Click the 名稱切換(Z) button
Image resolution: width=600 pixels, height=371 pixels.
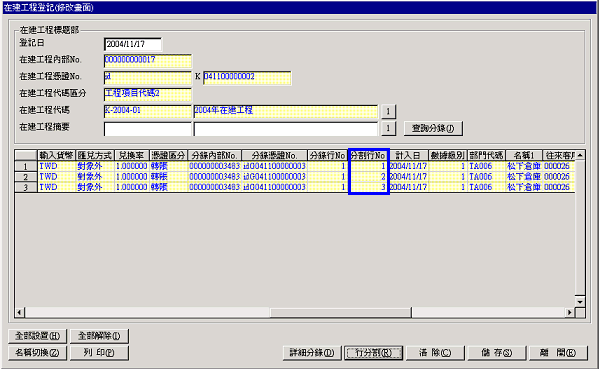tap(38, 353)
